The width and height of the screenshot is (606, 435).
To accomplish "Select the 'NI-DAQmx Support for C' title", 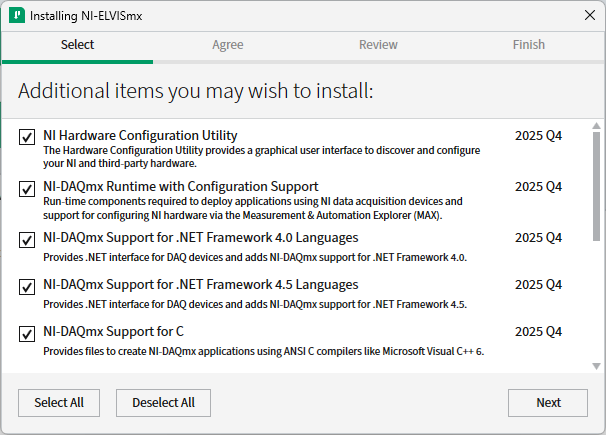I will (113, 331).
